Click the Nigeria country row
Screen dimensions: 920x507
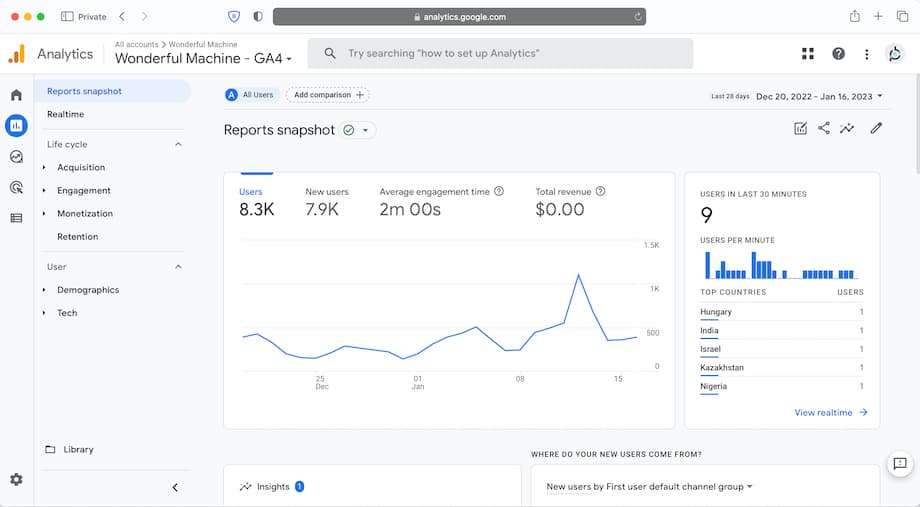pos(782,387)
